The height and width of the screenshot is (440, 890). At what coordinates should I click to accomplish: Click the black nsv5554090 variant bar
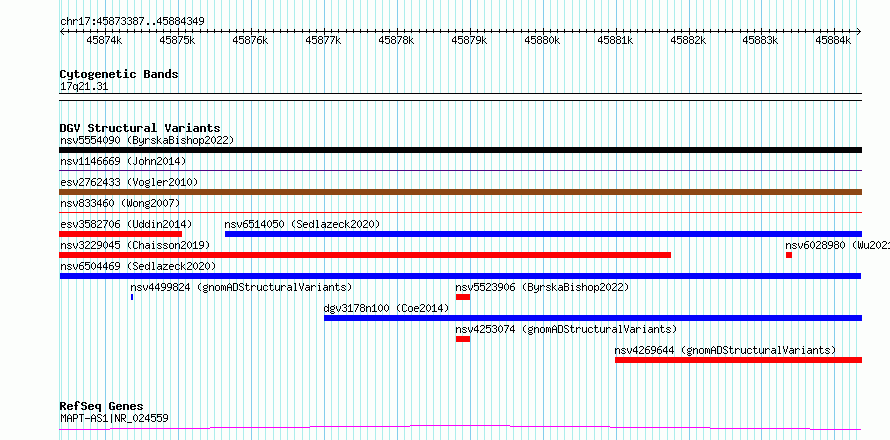point(460,150)
